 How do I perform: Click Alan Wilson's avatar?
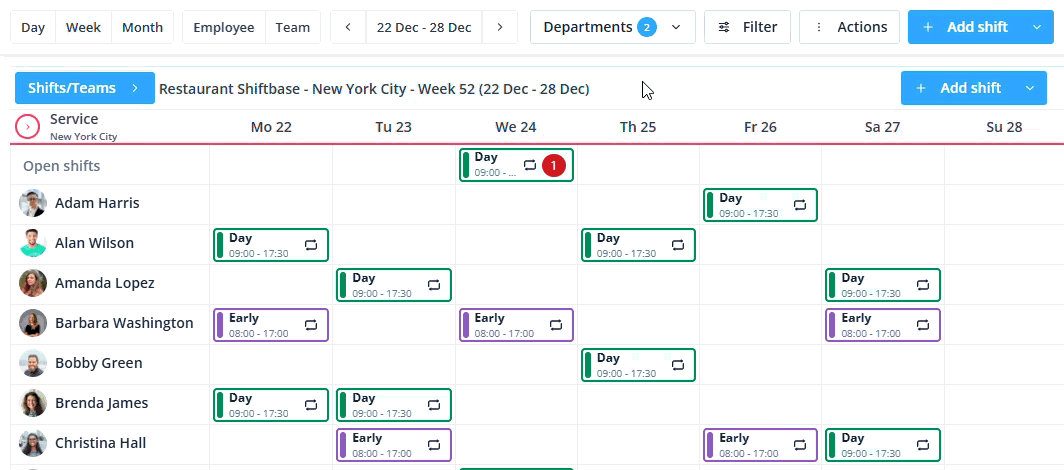33,243
